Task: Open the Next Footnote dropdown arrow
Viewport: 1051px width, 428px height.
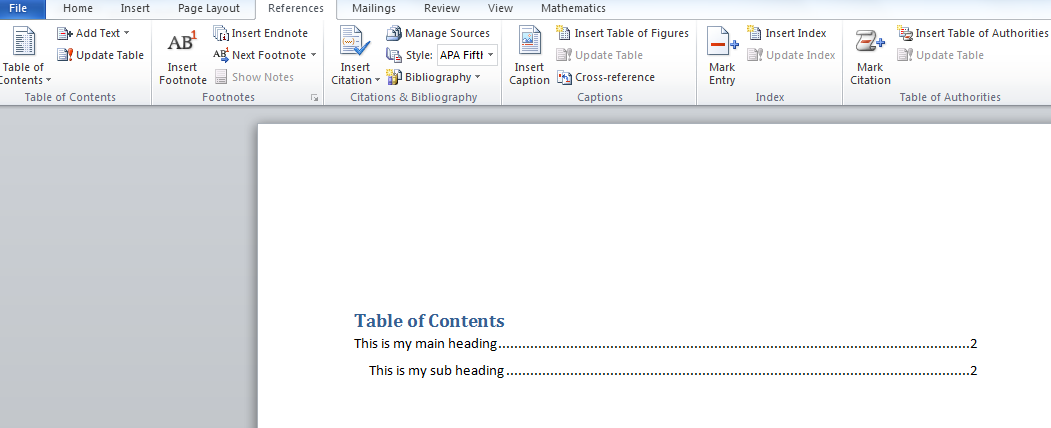Action: [313, 55]
